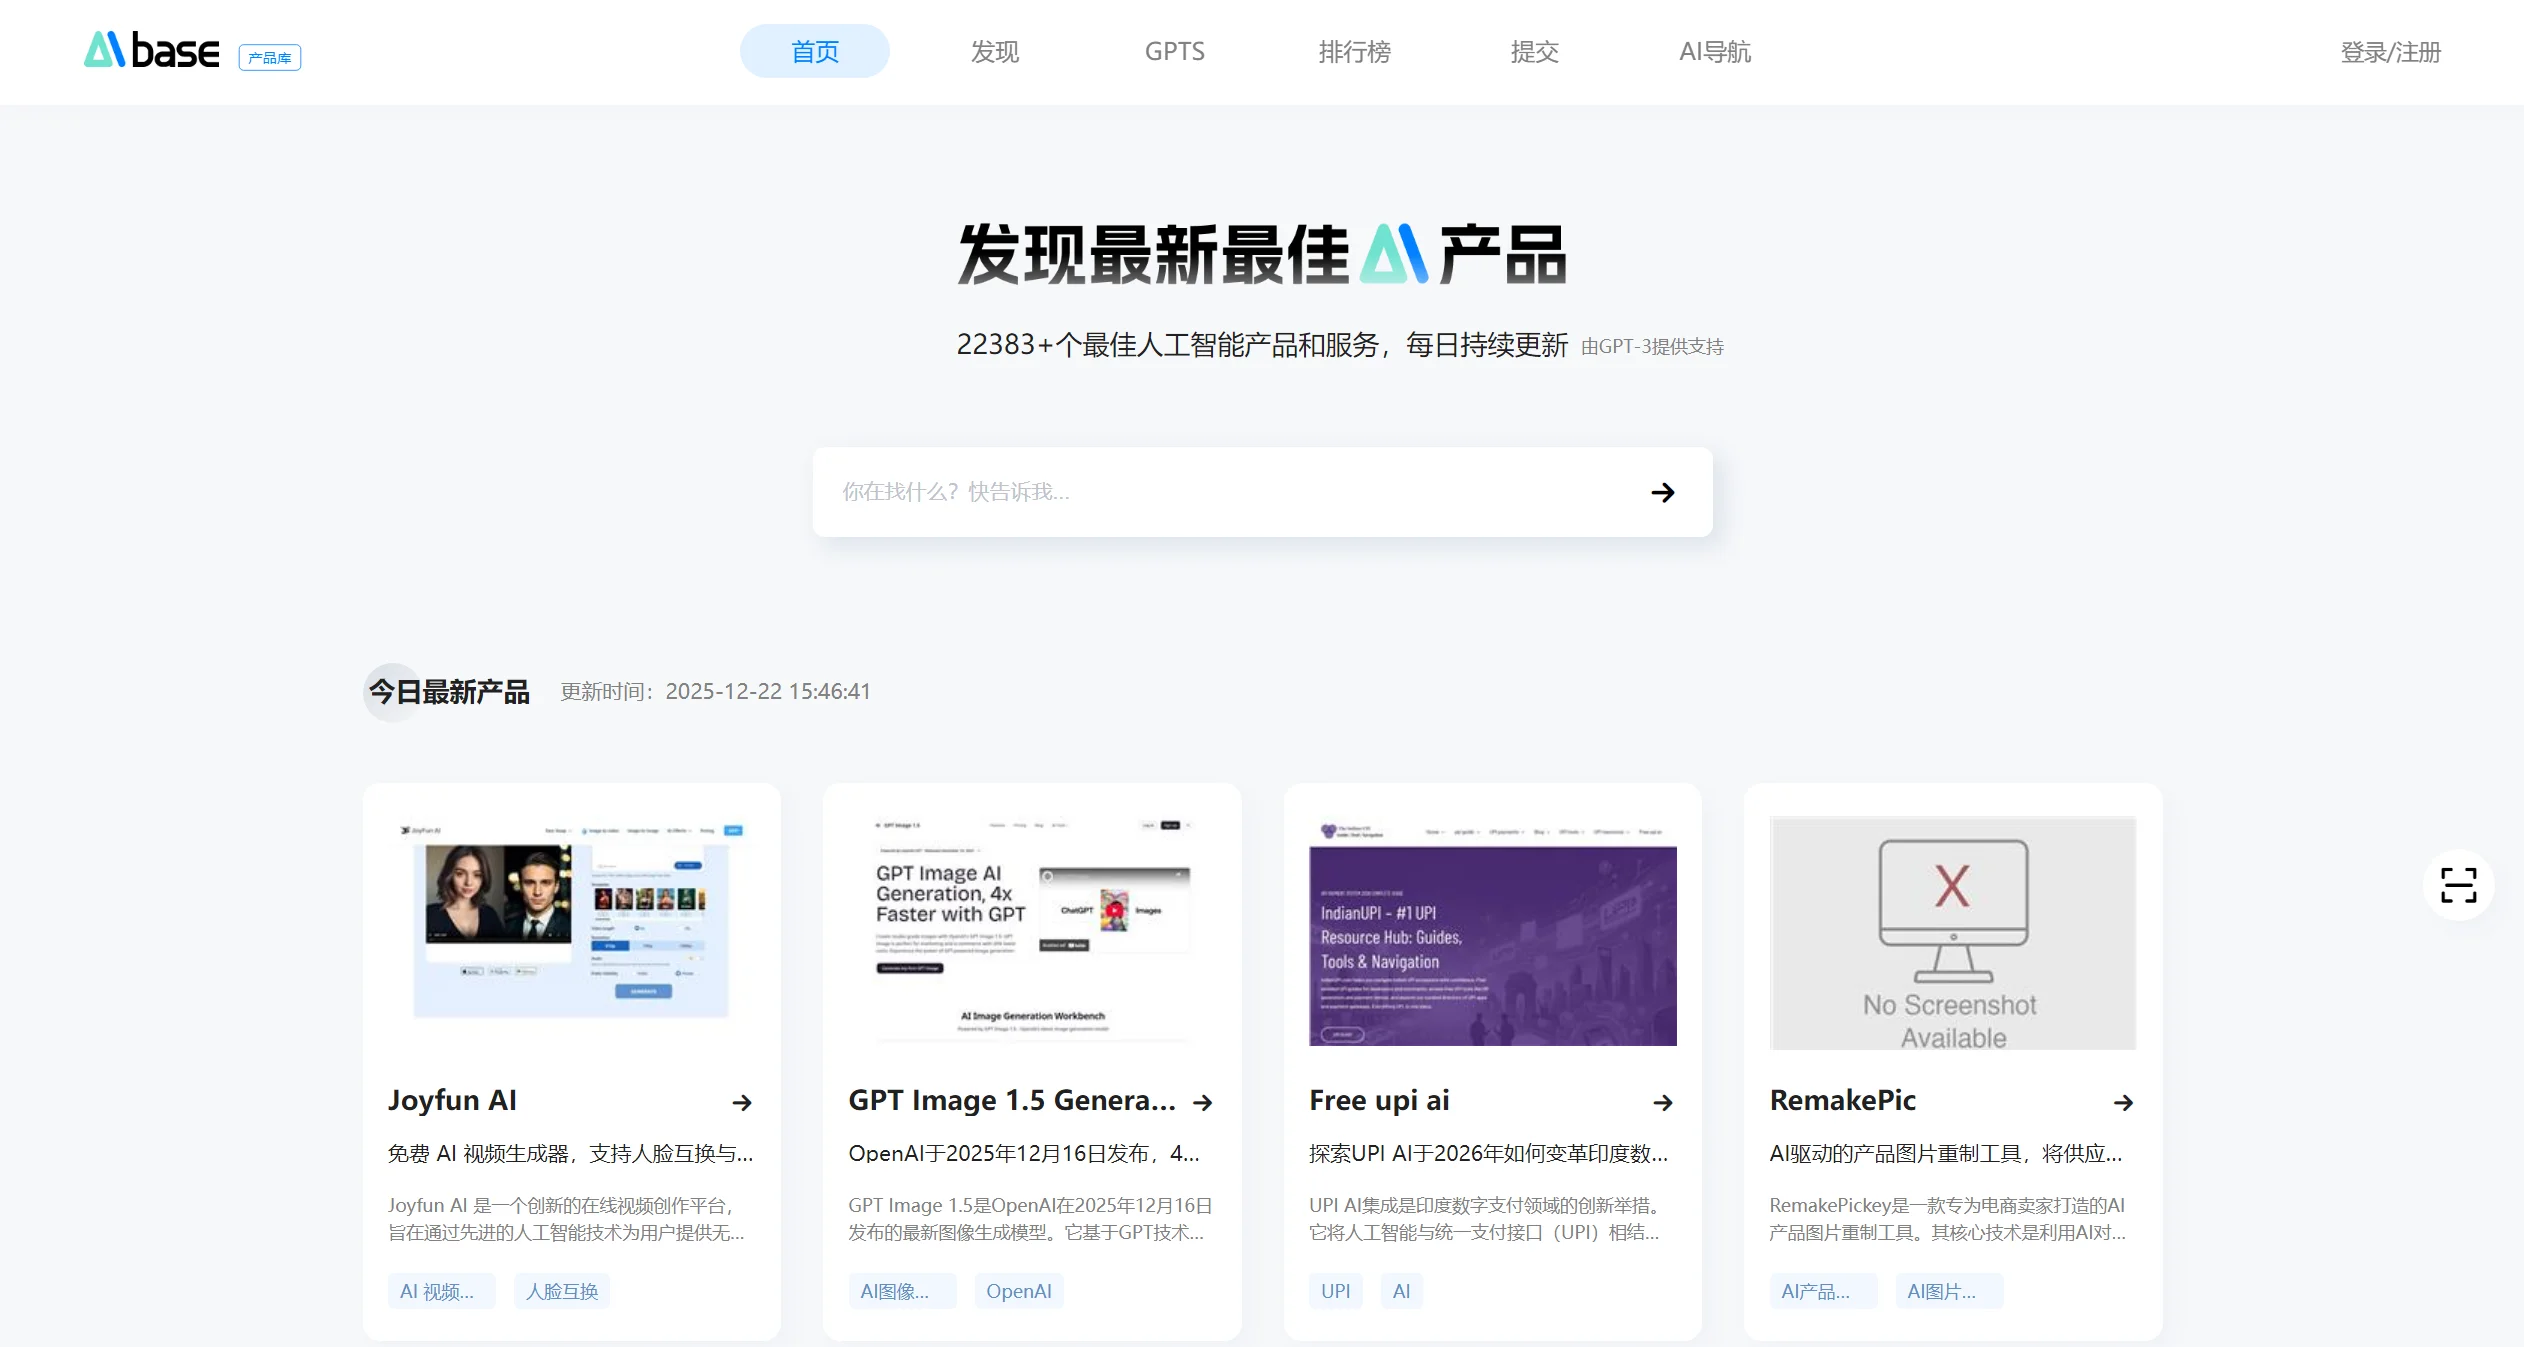Open the AI导航 navigation page
2524x1347 pixels.
tap(1714, 50)
